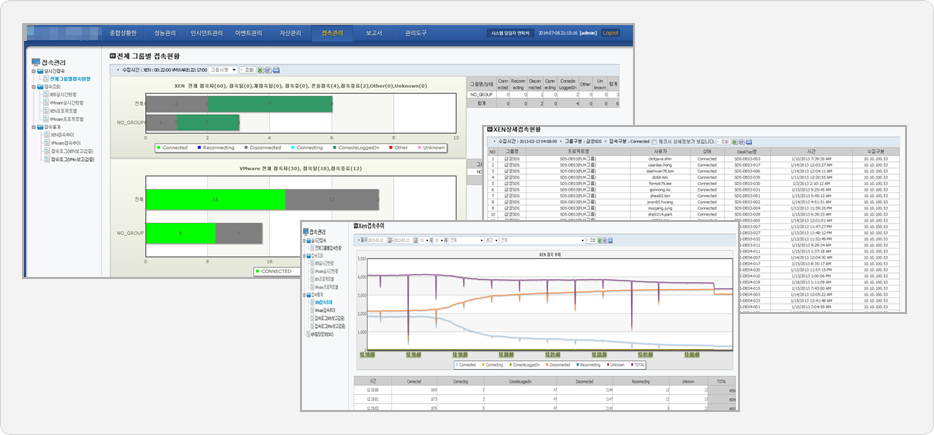Open the first 전체 dropdown in Xen접속추이 toolbar
The width and height of the screenshot is (934, 435).
tap(466, 241)
